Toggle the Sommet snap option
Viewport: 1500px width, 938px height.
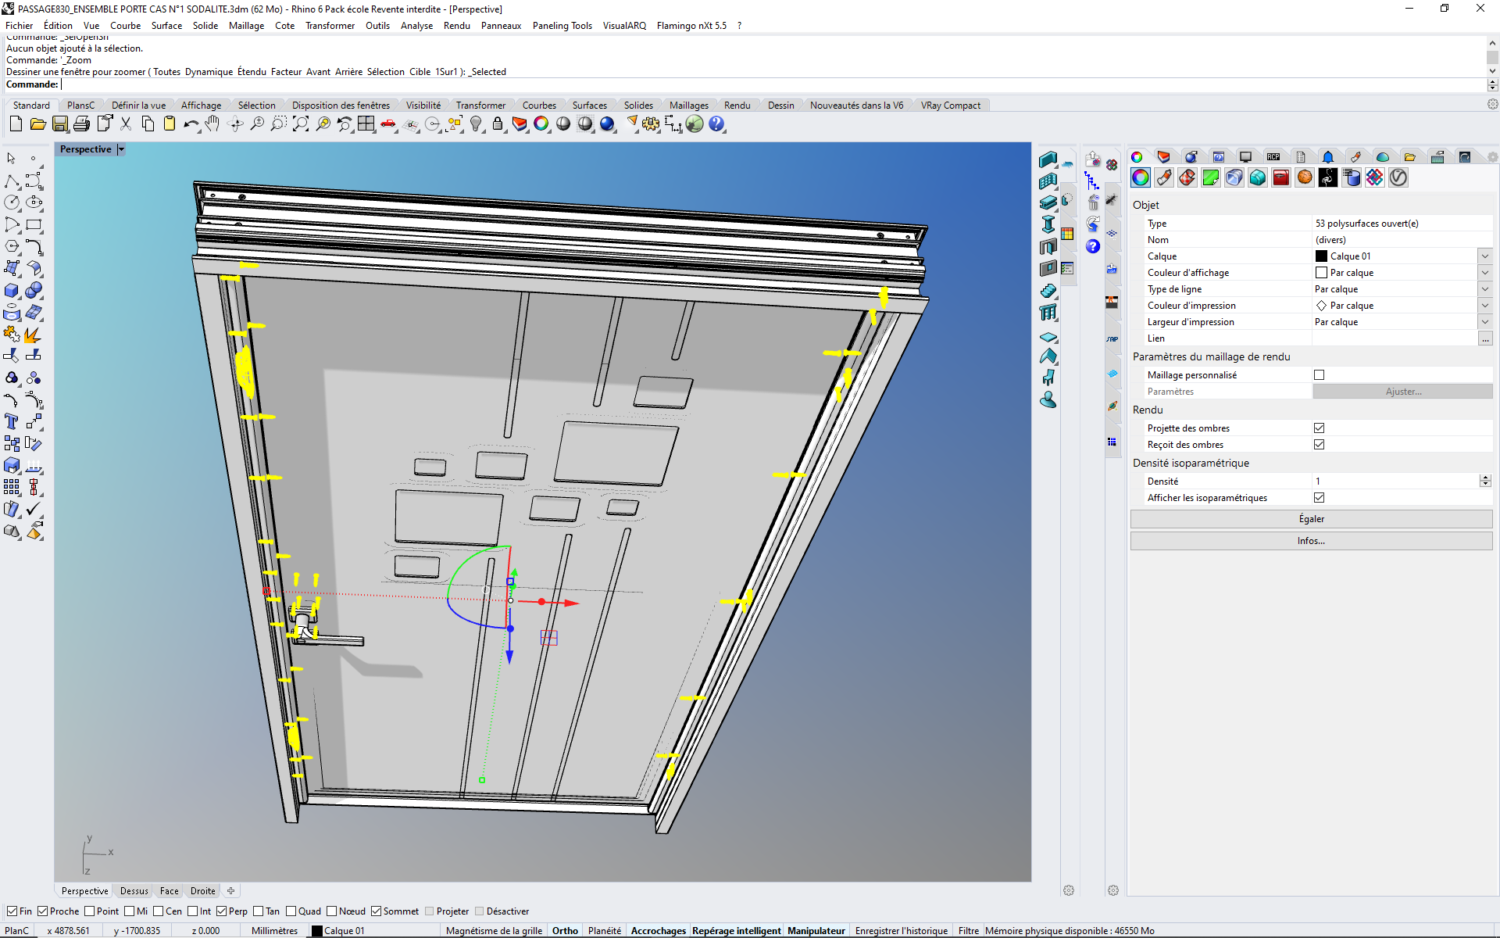tap(377, 911)
